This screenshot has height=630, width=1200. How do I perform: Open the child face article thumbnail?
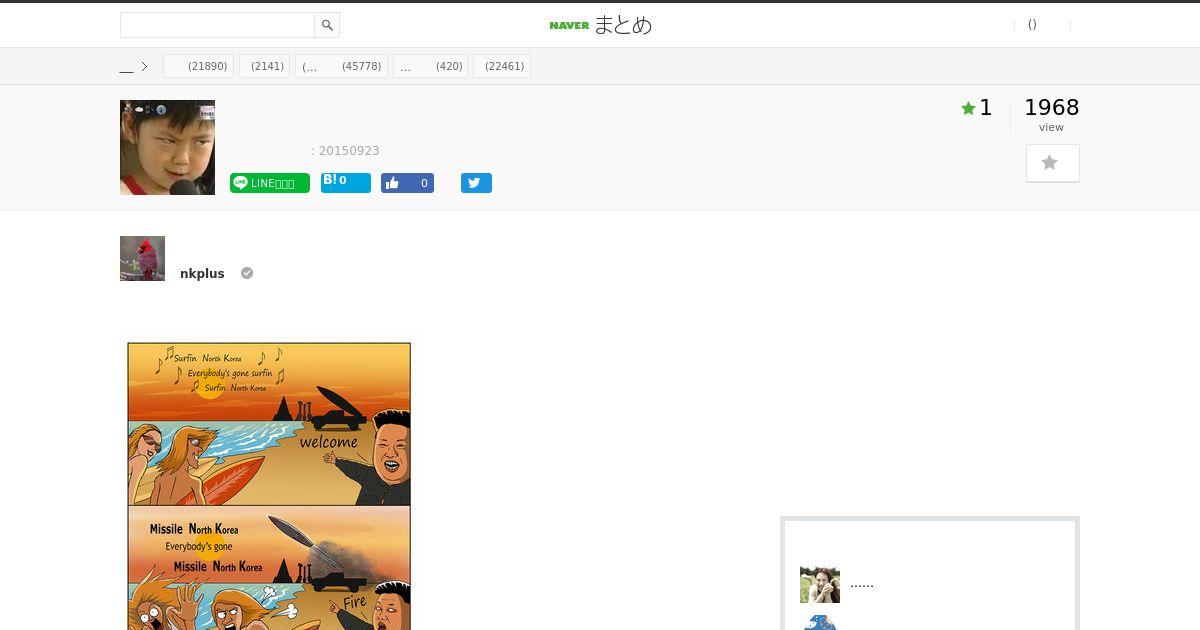click(x=167, y=147)
